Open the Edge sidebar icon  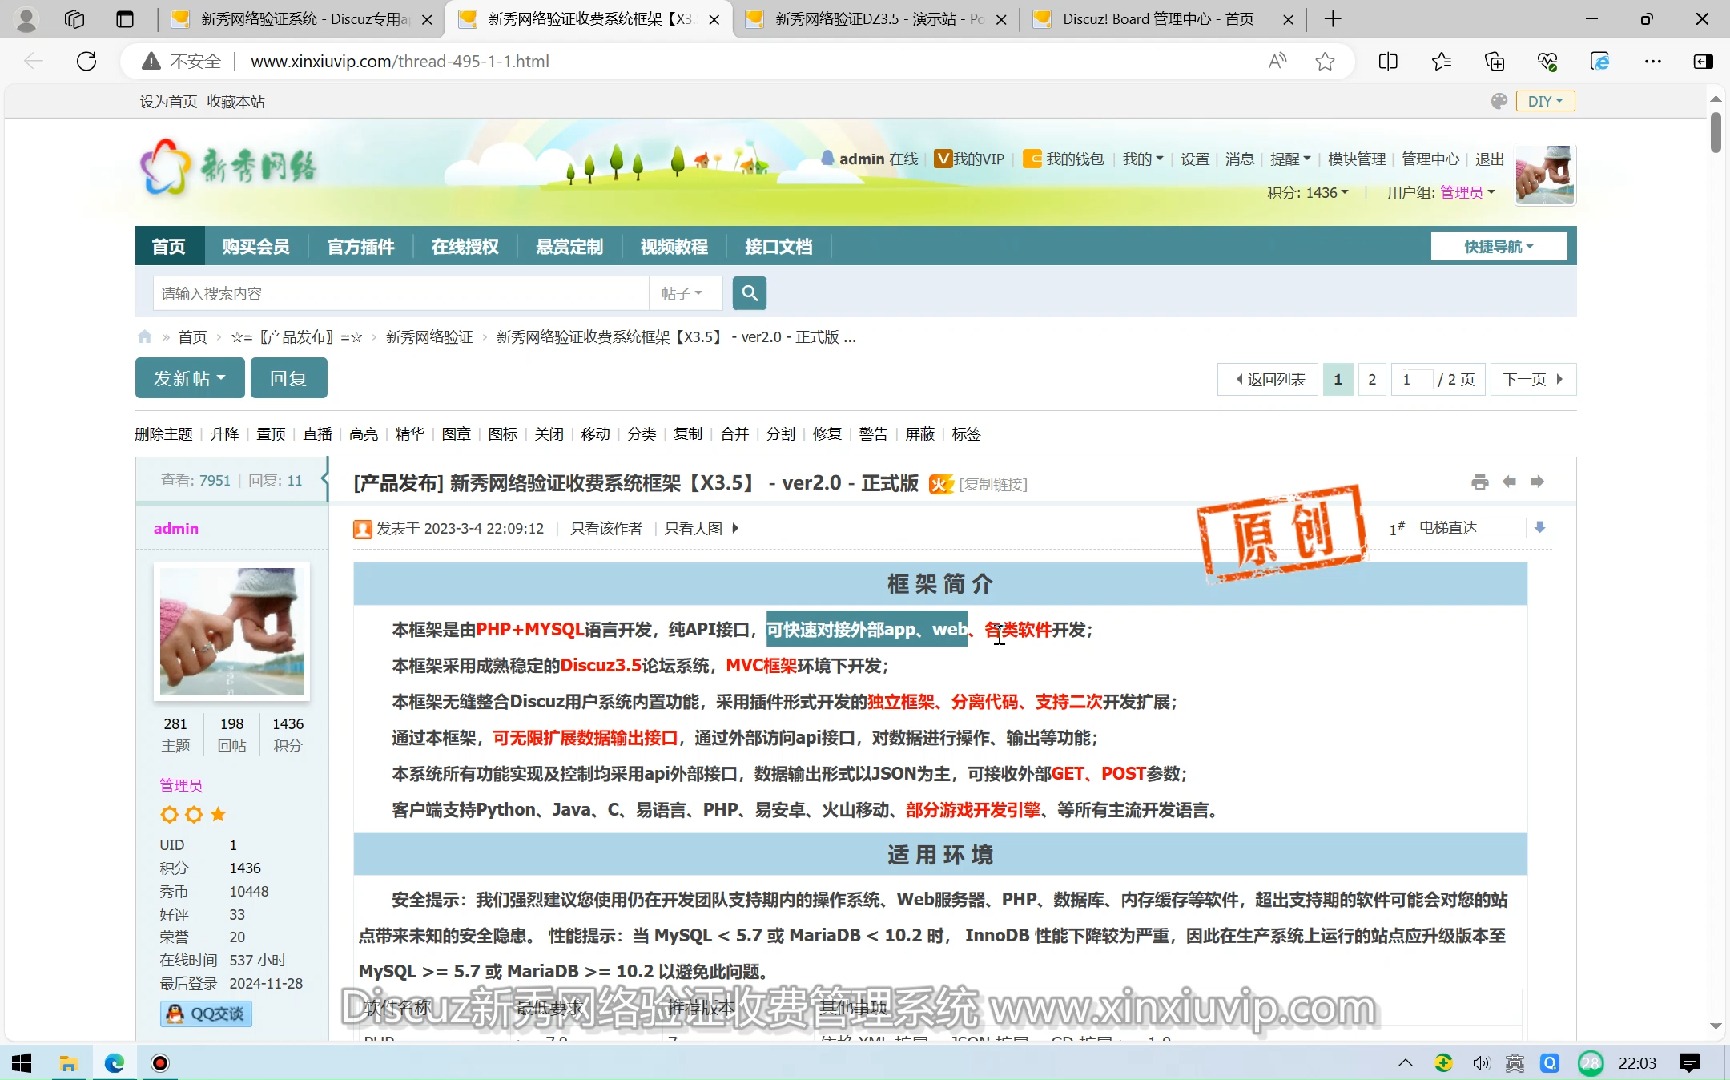point(1703,61)
